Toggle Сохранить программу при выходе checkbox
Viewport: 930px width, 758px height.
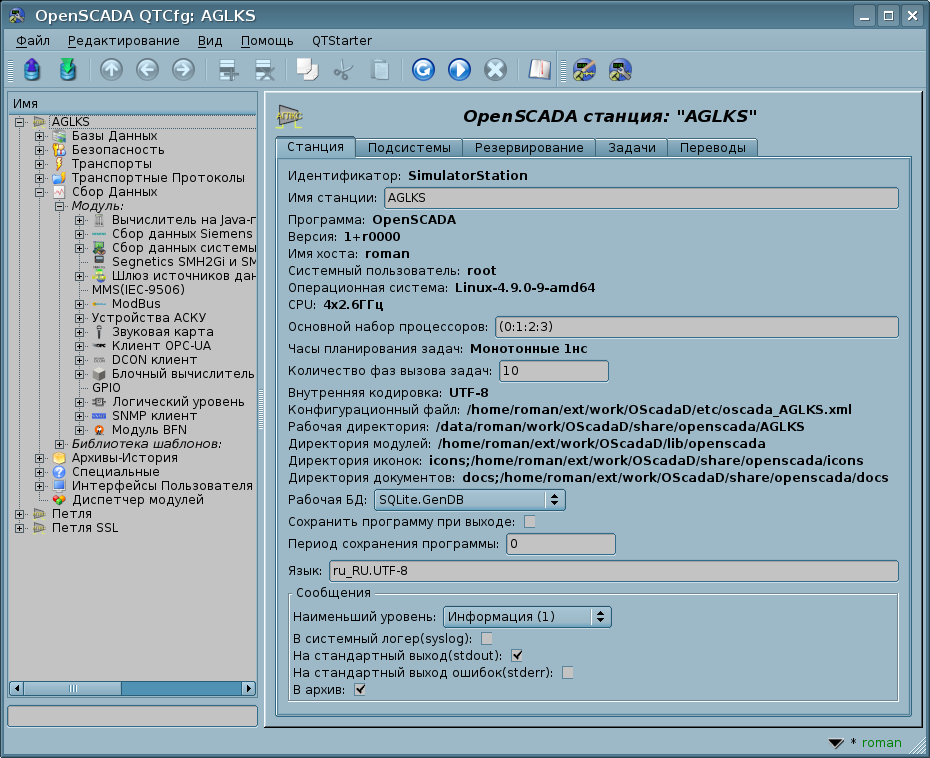(530, 522)
